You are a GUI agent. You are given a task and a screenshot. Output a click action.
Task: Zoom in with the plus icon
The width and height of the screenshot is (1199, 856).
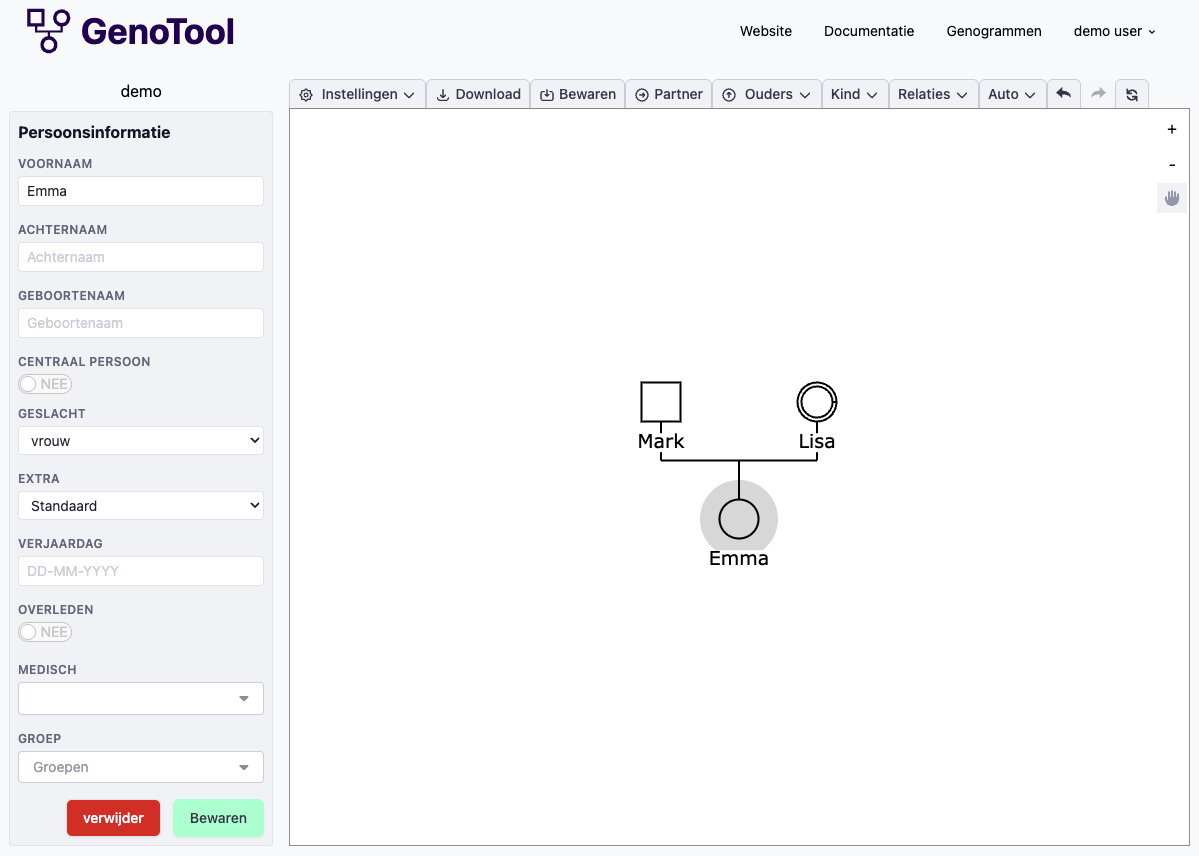[x=1171, y=129]
